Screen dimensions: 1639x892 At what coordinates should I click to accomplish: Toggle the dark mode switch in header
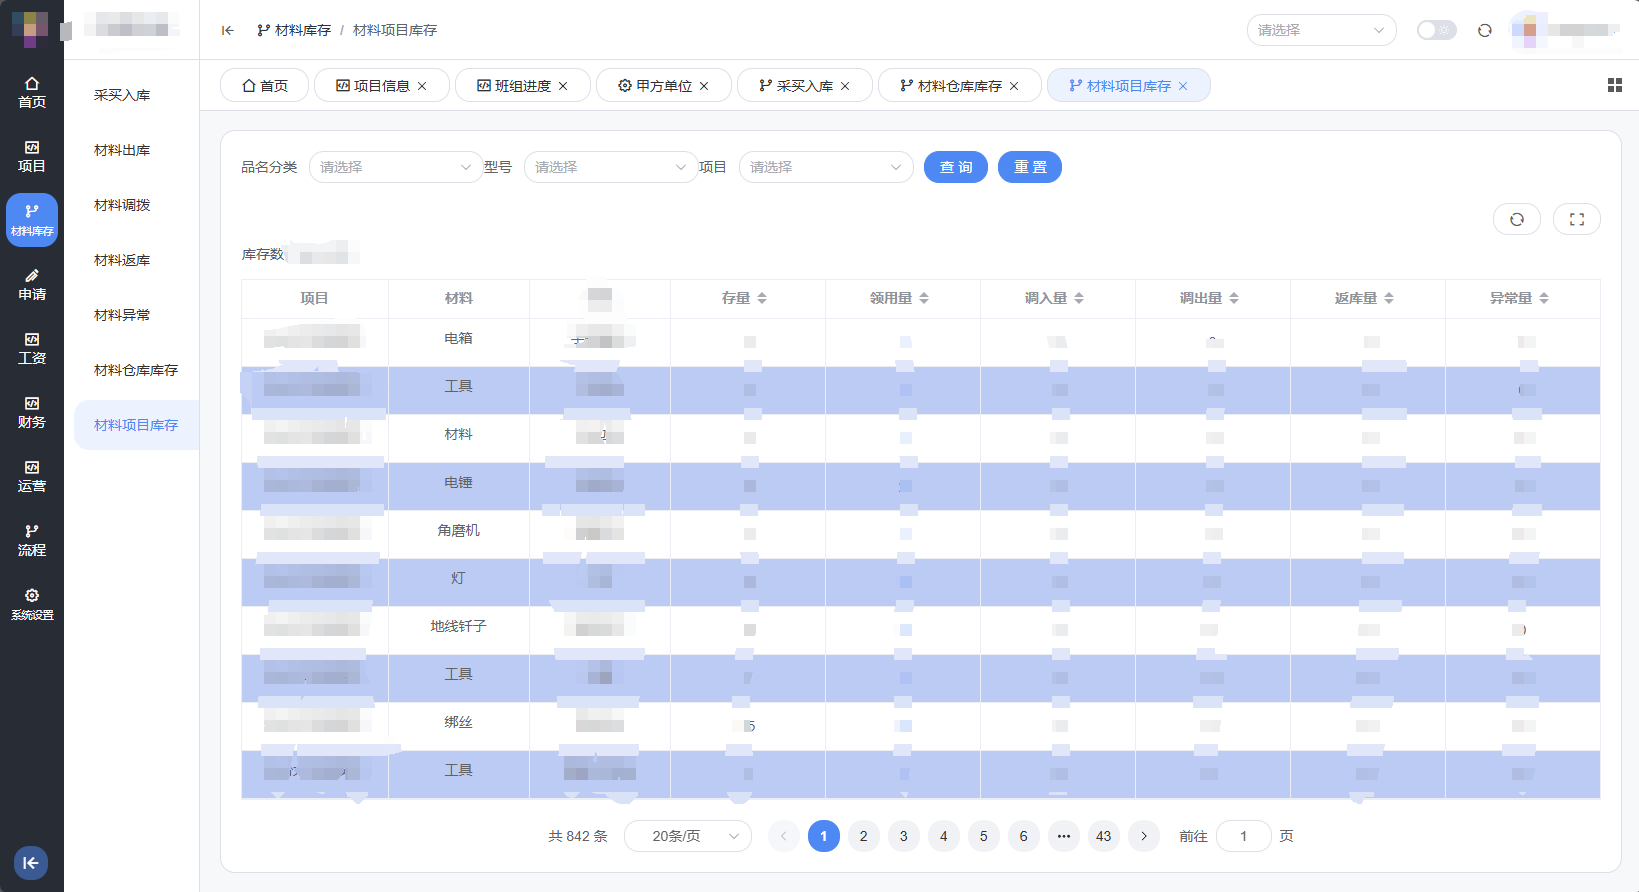(1437, 30)
